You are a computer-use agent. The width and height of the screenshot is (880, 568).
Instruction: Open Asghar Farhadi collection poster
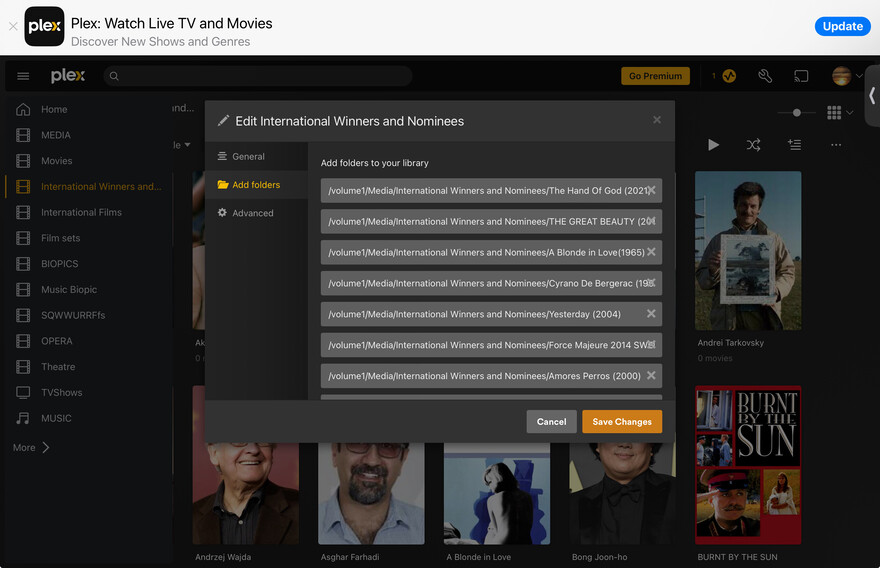pyautogui.click(x=371, y=493)
